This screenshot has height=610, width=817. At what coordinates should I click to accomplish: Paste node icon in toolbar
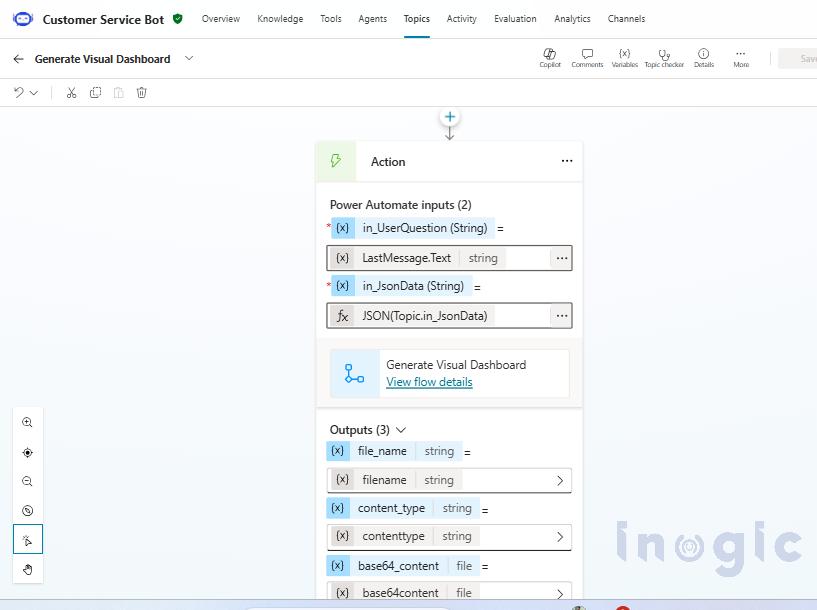click(x=119, y=93)
